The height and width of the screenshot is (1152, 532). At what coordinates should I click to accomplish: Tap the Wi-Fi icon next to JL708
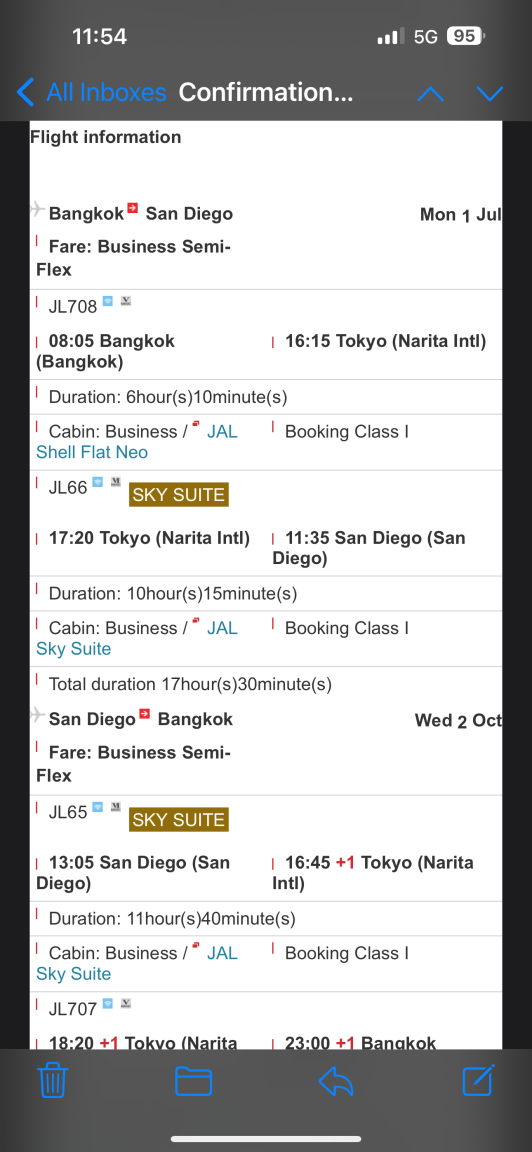pos(108,300)
